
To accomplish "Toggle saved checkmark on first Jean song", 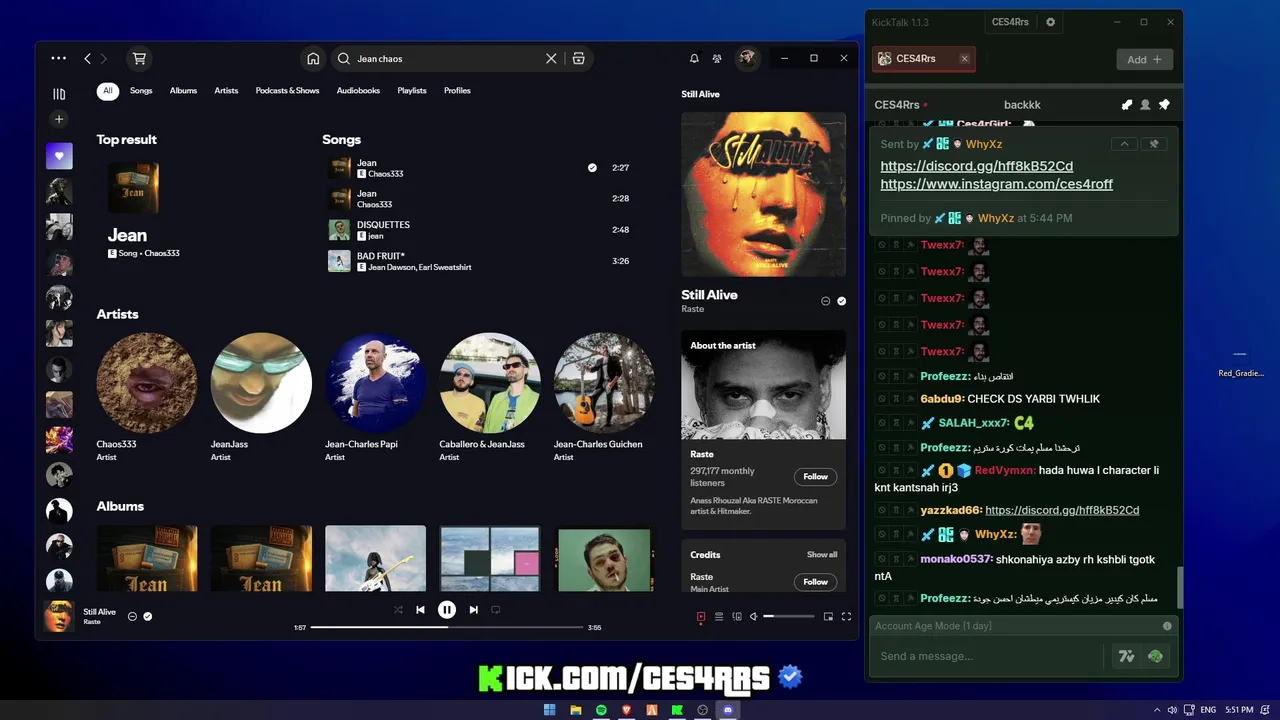I will tap(592, 168).
